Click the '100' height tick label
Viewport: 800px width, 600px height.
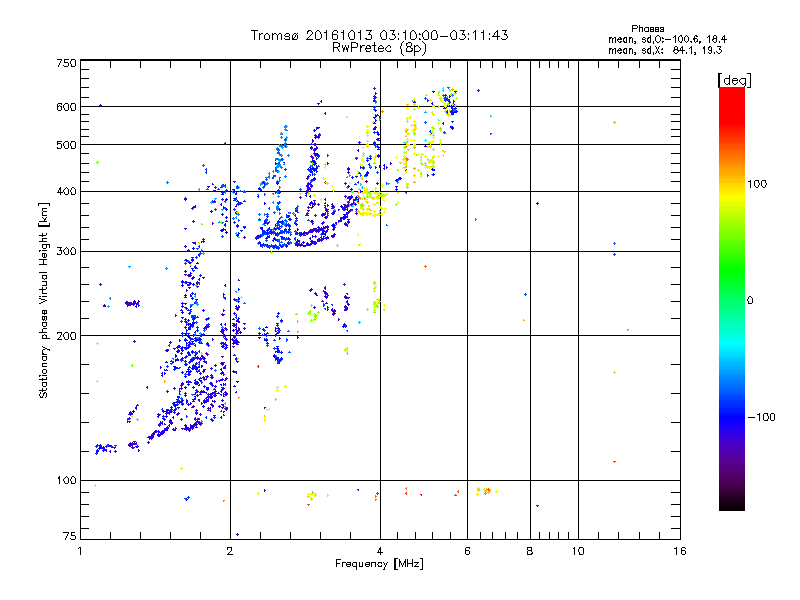[x=66, y=481]
